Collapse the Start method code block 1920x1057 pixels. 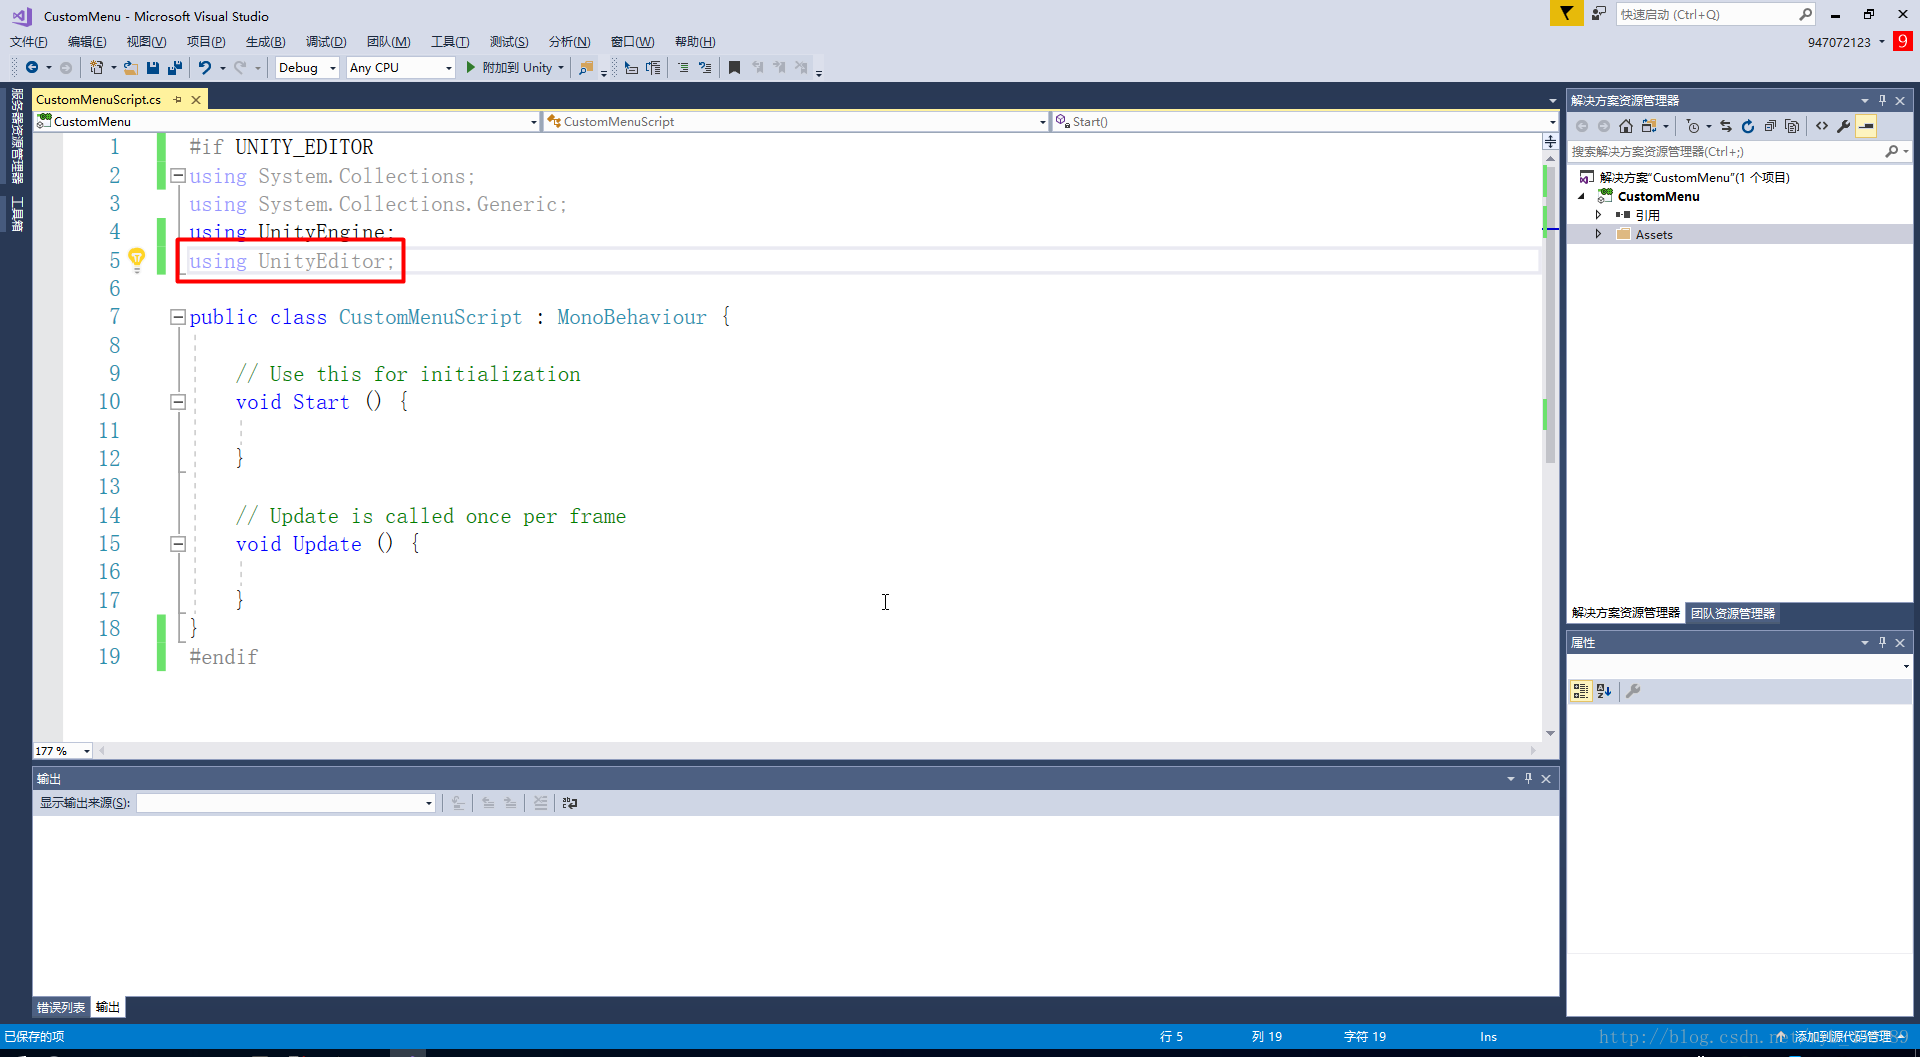click(x=178, y=402)
